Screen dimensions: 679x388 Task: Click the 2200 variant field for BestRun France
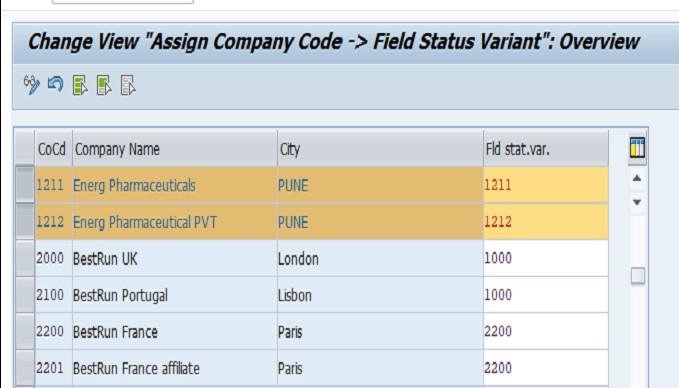pos(546,331)
